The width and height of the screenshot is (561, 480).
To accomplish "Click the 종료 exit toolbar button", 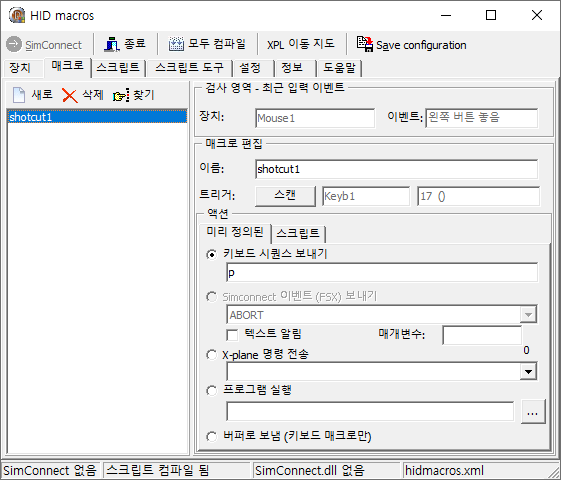I will pos(125,44).
